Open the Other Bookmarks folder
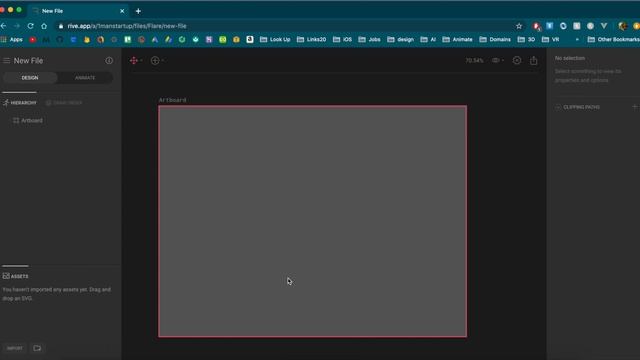Viewport: 640px width, 360px height. [613, 39]
